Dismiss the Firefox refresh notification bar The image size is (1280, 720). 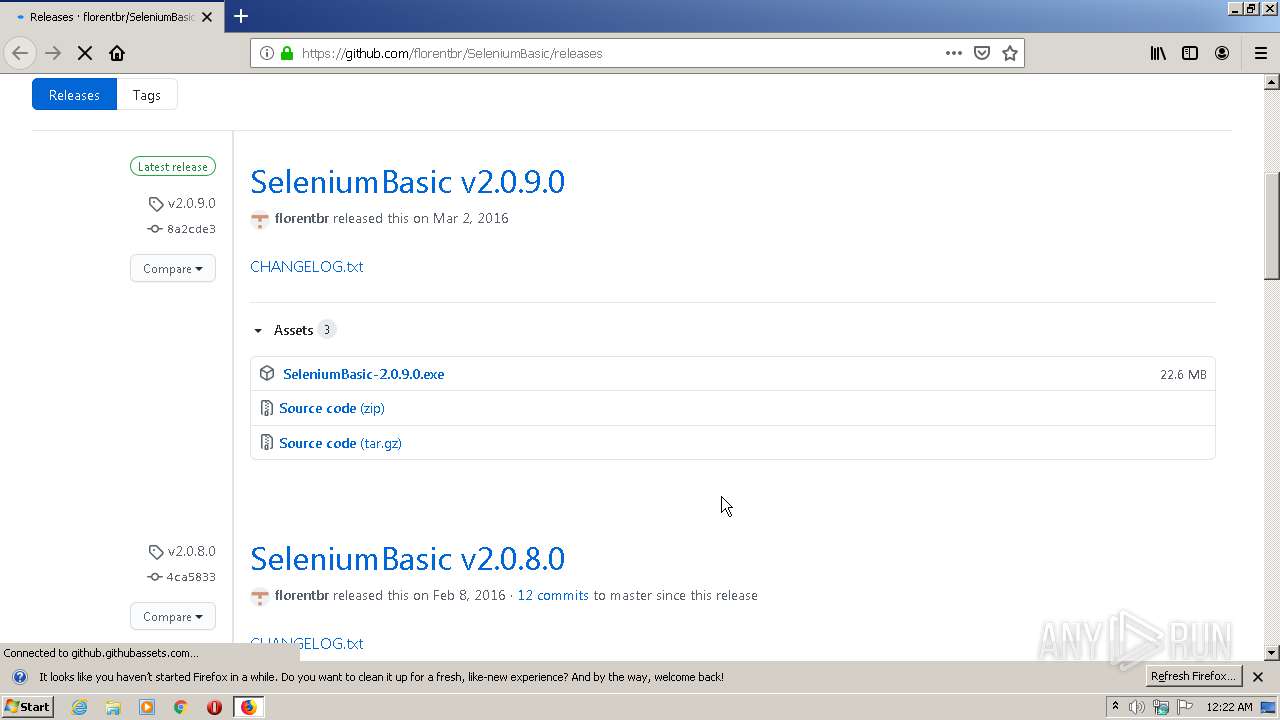1258,677
